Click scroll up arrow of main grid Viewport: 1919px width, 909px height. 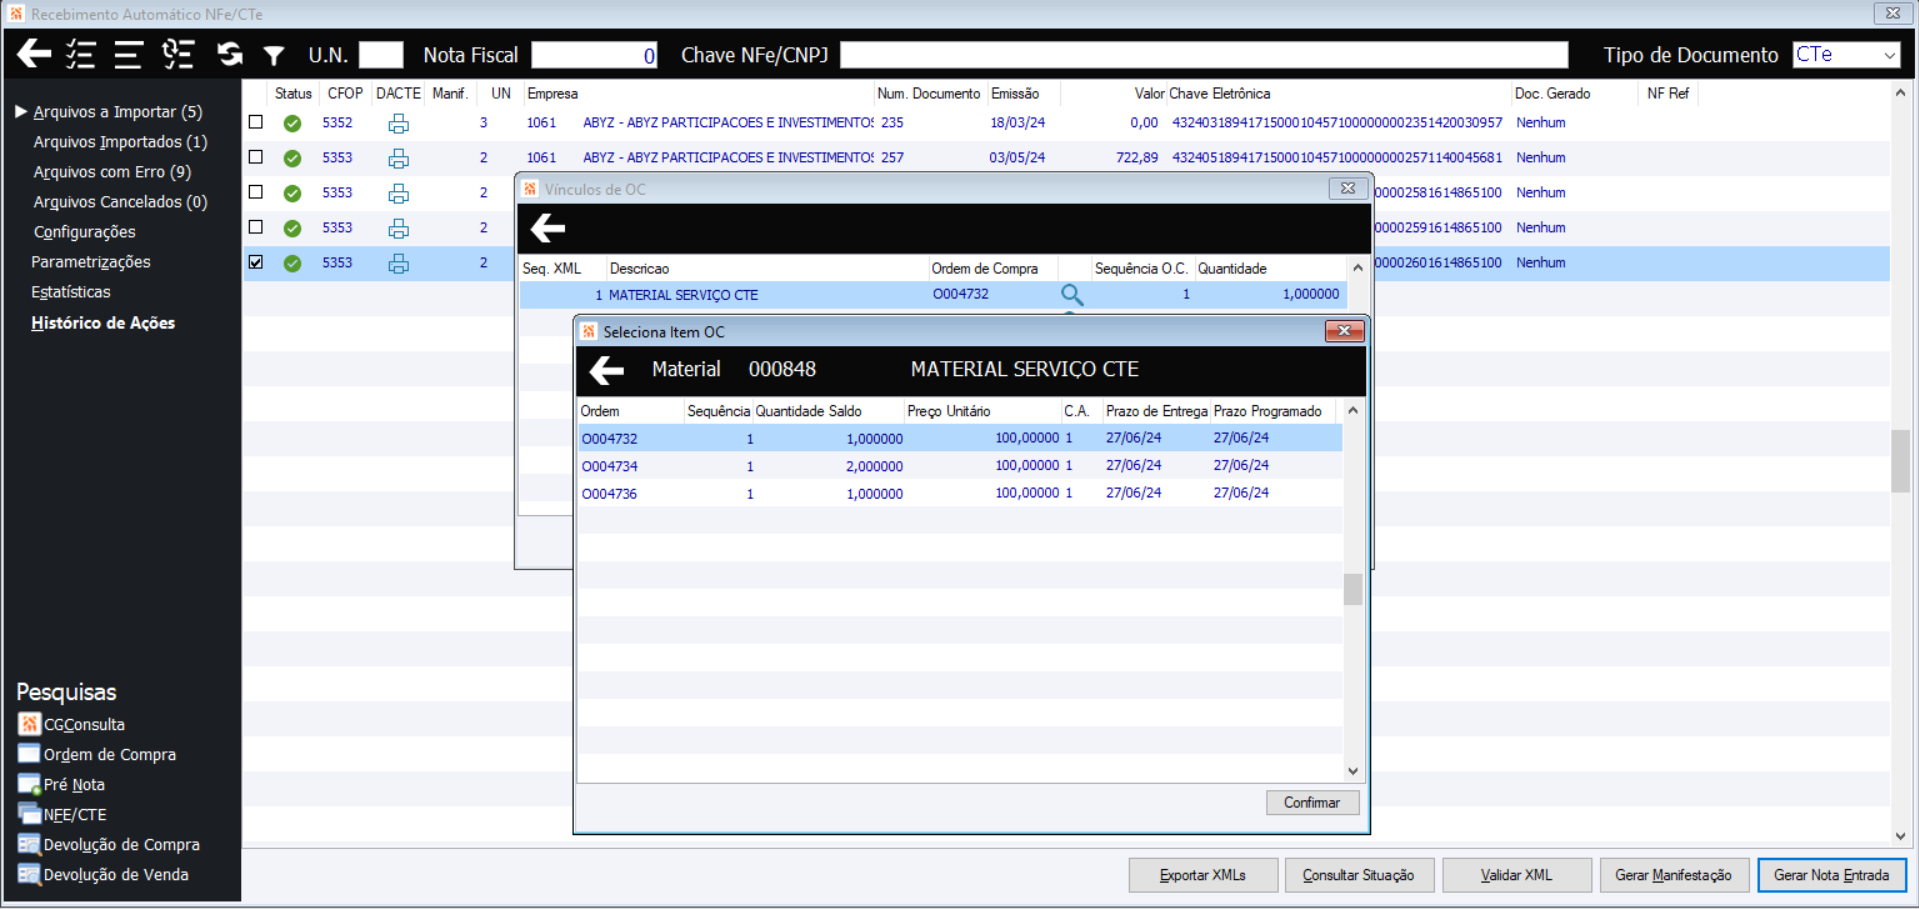tap(1900, 93)
